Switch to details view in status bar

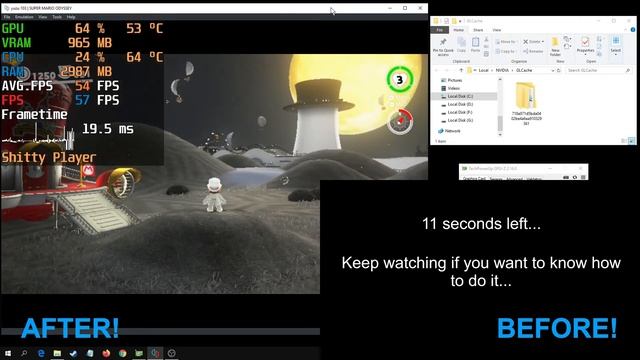(x=624, y=141)
